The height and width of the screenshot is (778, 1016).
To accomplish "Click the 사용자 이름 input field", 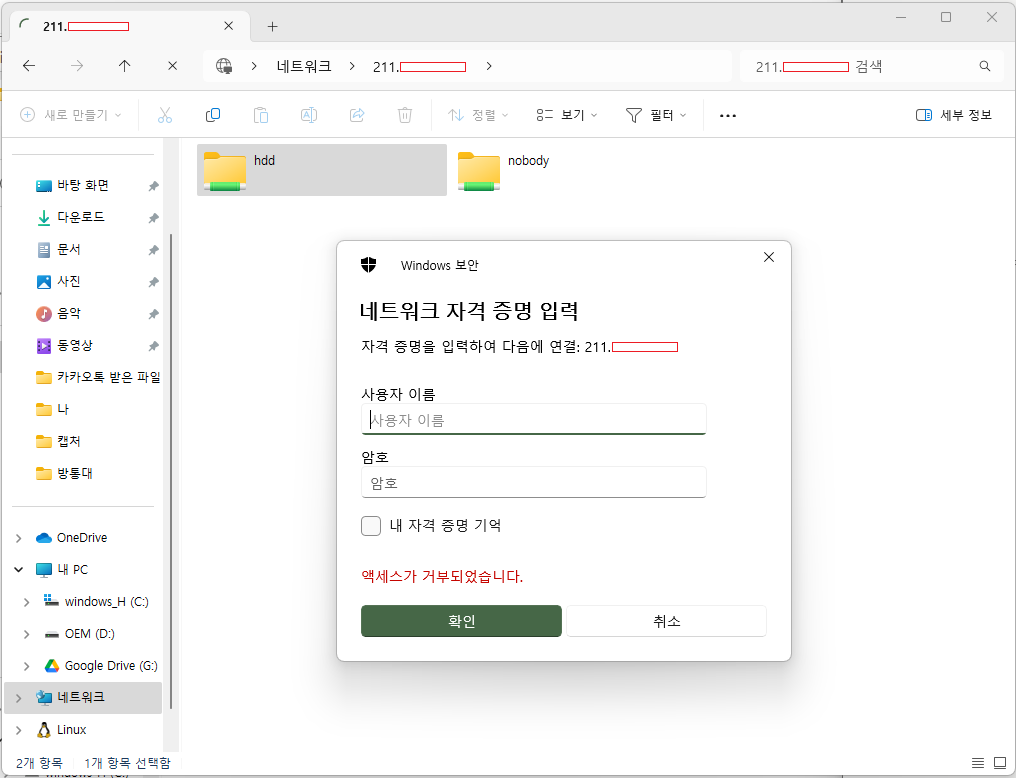I will (533, 420).
